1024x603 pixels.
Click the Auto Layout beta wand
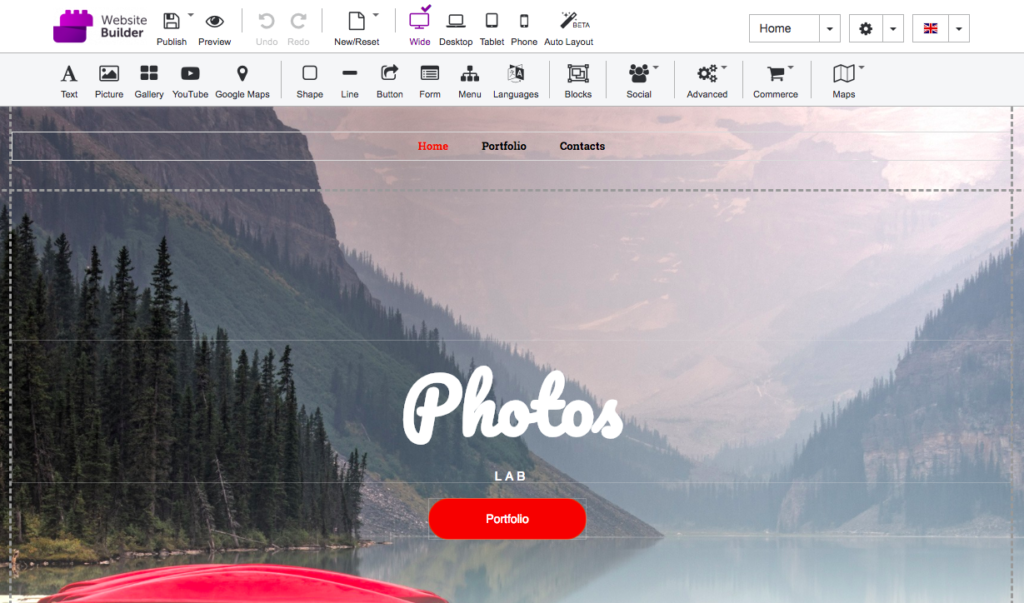point(569,29)
